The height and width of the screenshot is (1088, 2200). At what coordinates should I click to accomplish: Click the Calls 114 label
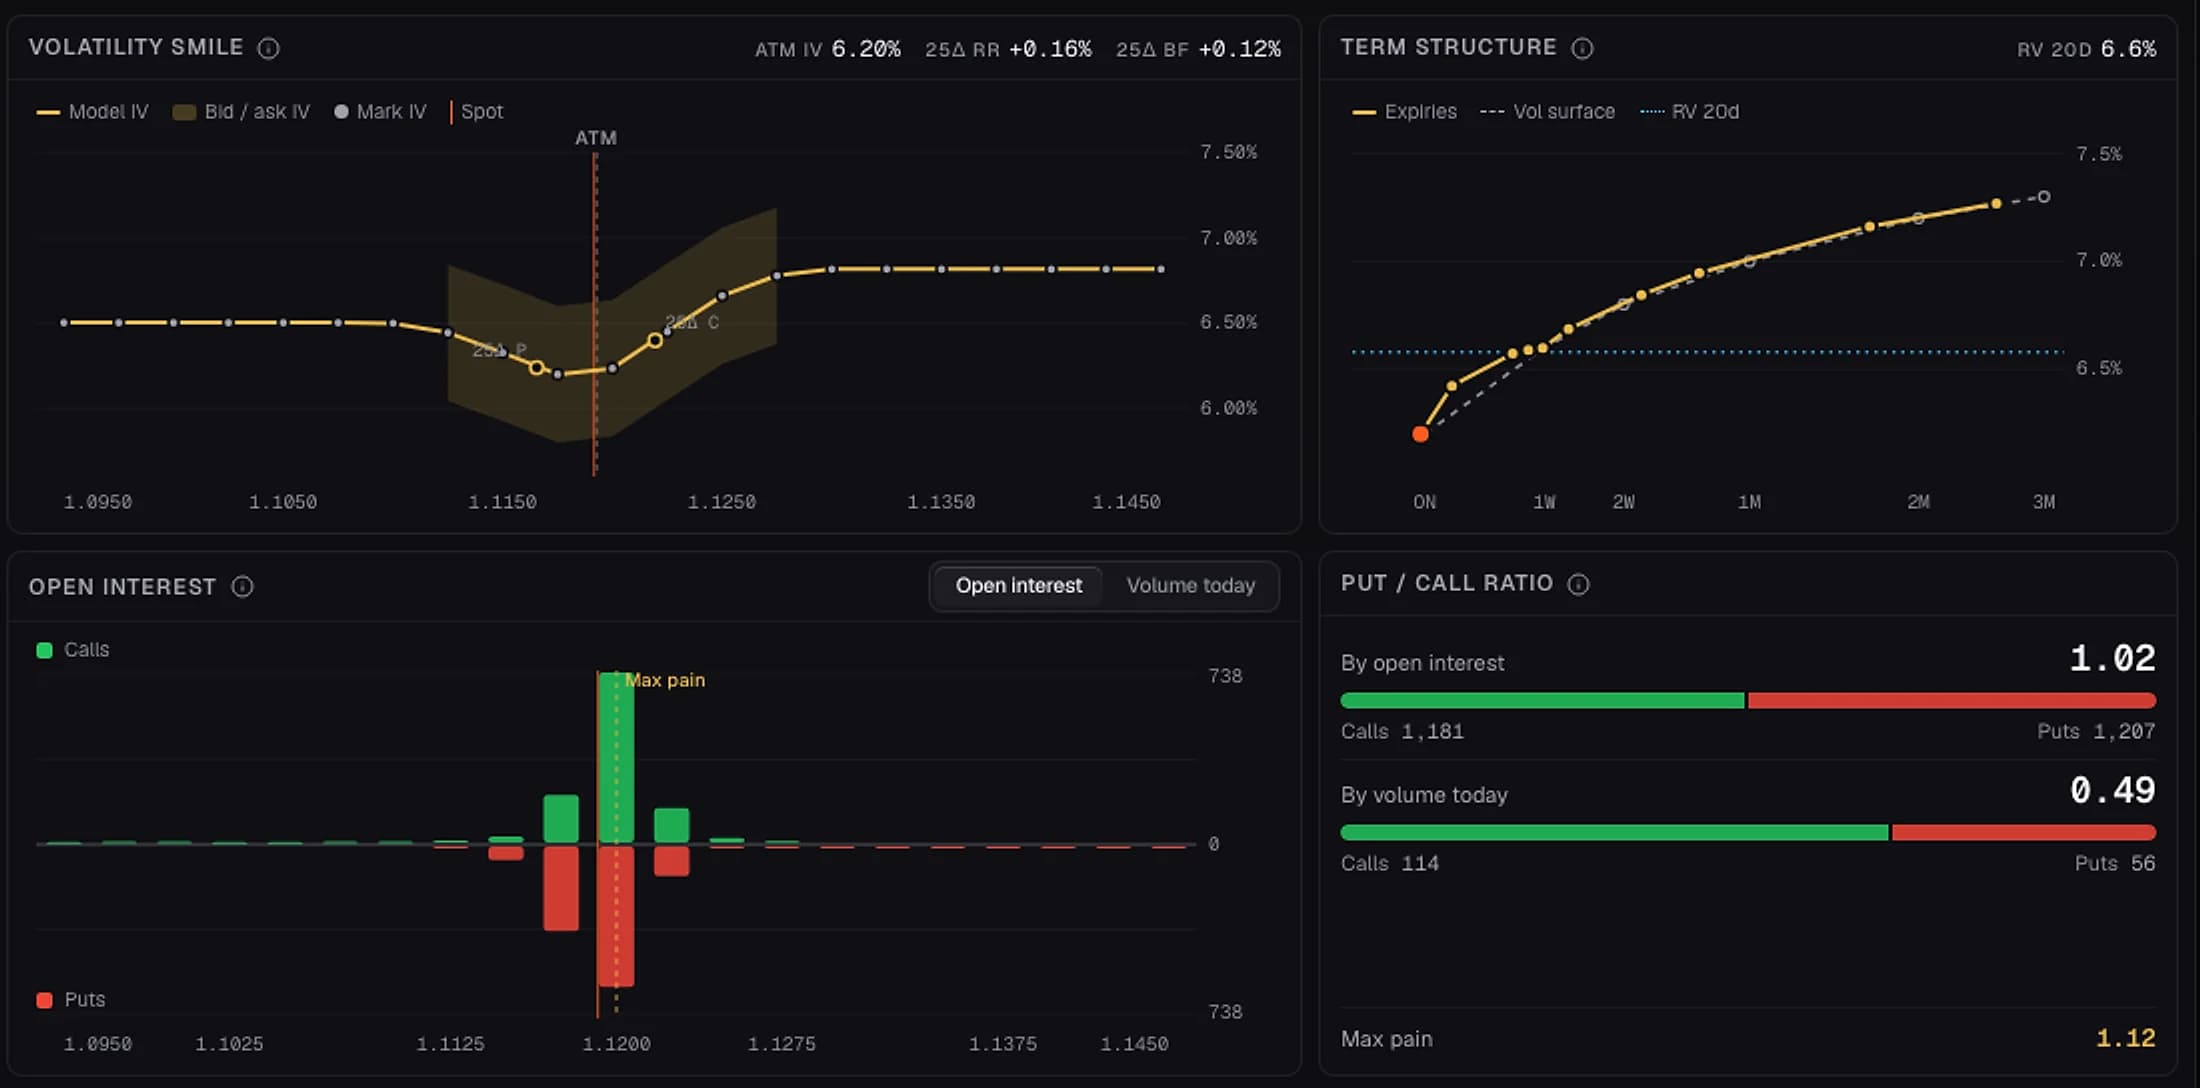(x=1390, y=864)
